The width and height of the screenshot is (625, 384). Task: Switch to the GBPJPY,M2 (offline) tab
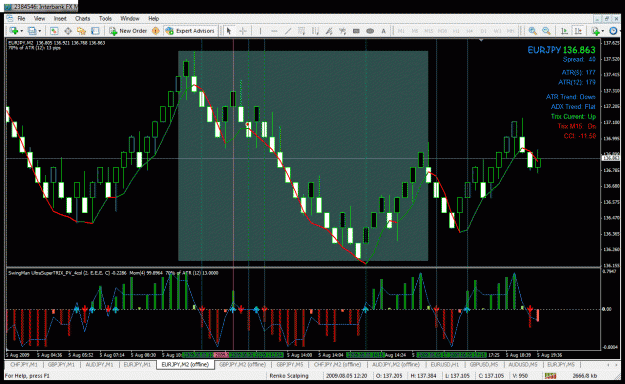[x=242, y=364]
